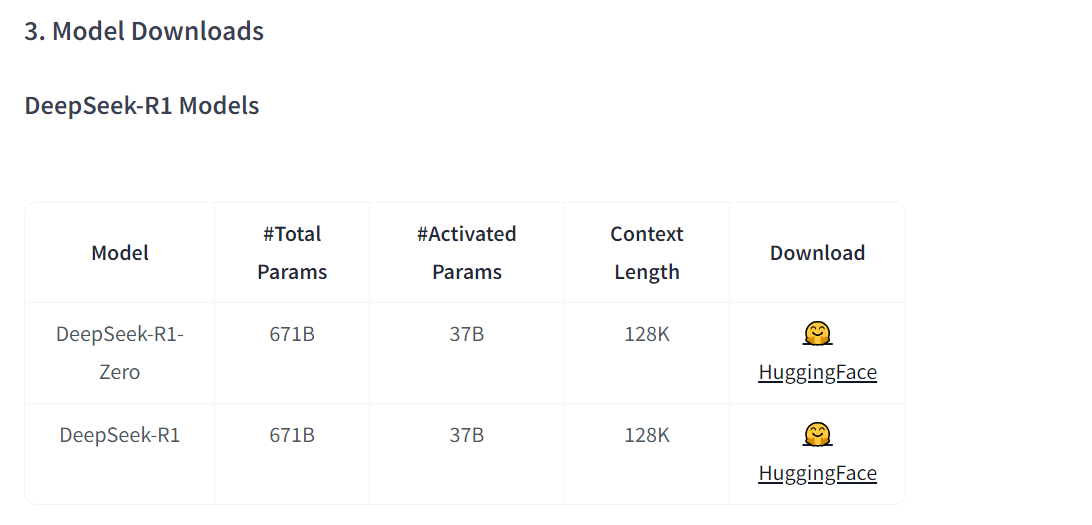Select the DeepSeek-R1-Zero model name cell

tap(120, 353)
